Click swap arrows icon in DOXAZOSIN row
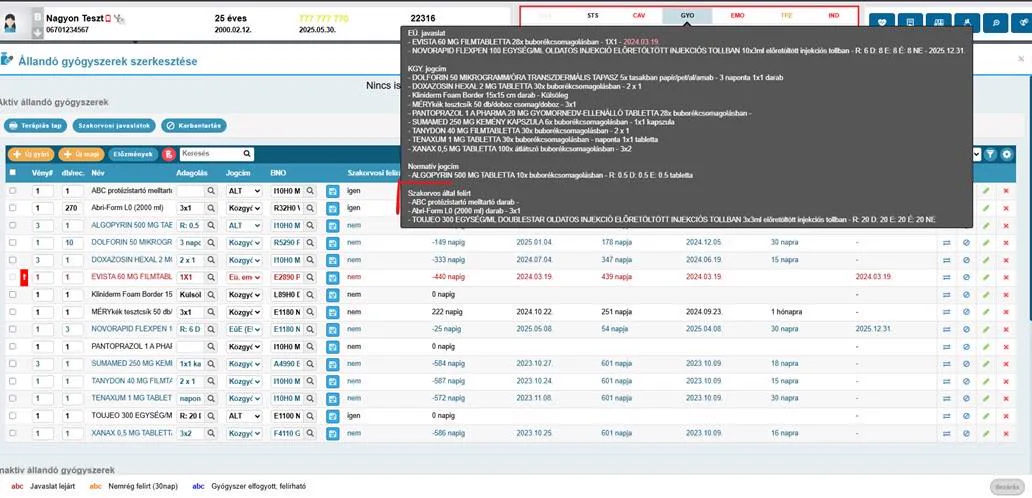This screenshot has width=1032, height=498. [x=946, y=260]
